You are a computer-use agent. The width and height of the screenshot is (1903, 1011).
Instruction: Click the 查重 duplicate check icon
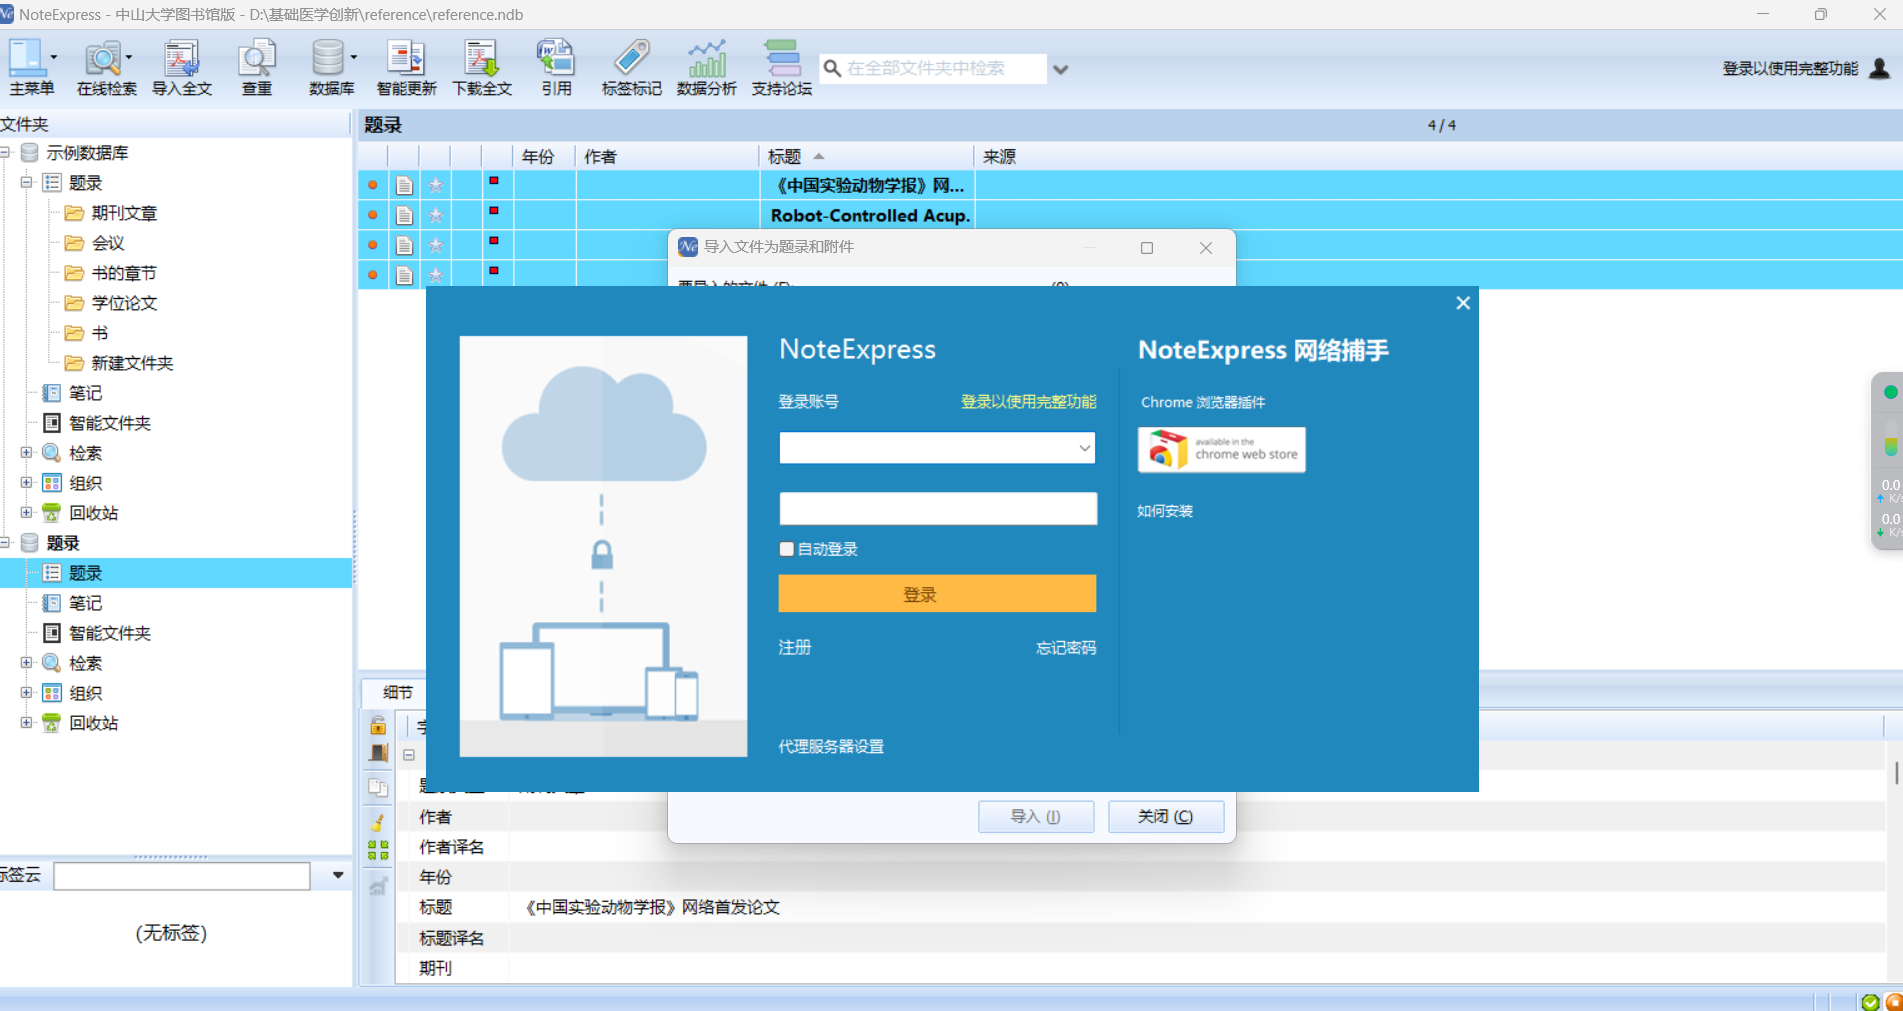[257, 58]
